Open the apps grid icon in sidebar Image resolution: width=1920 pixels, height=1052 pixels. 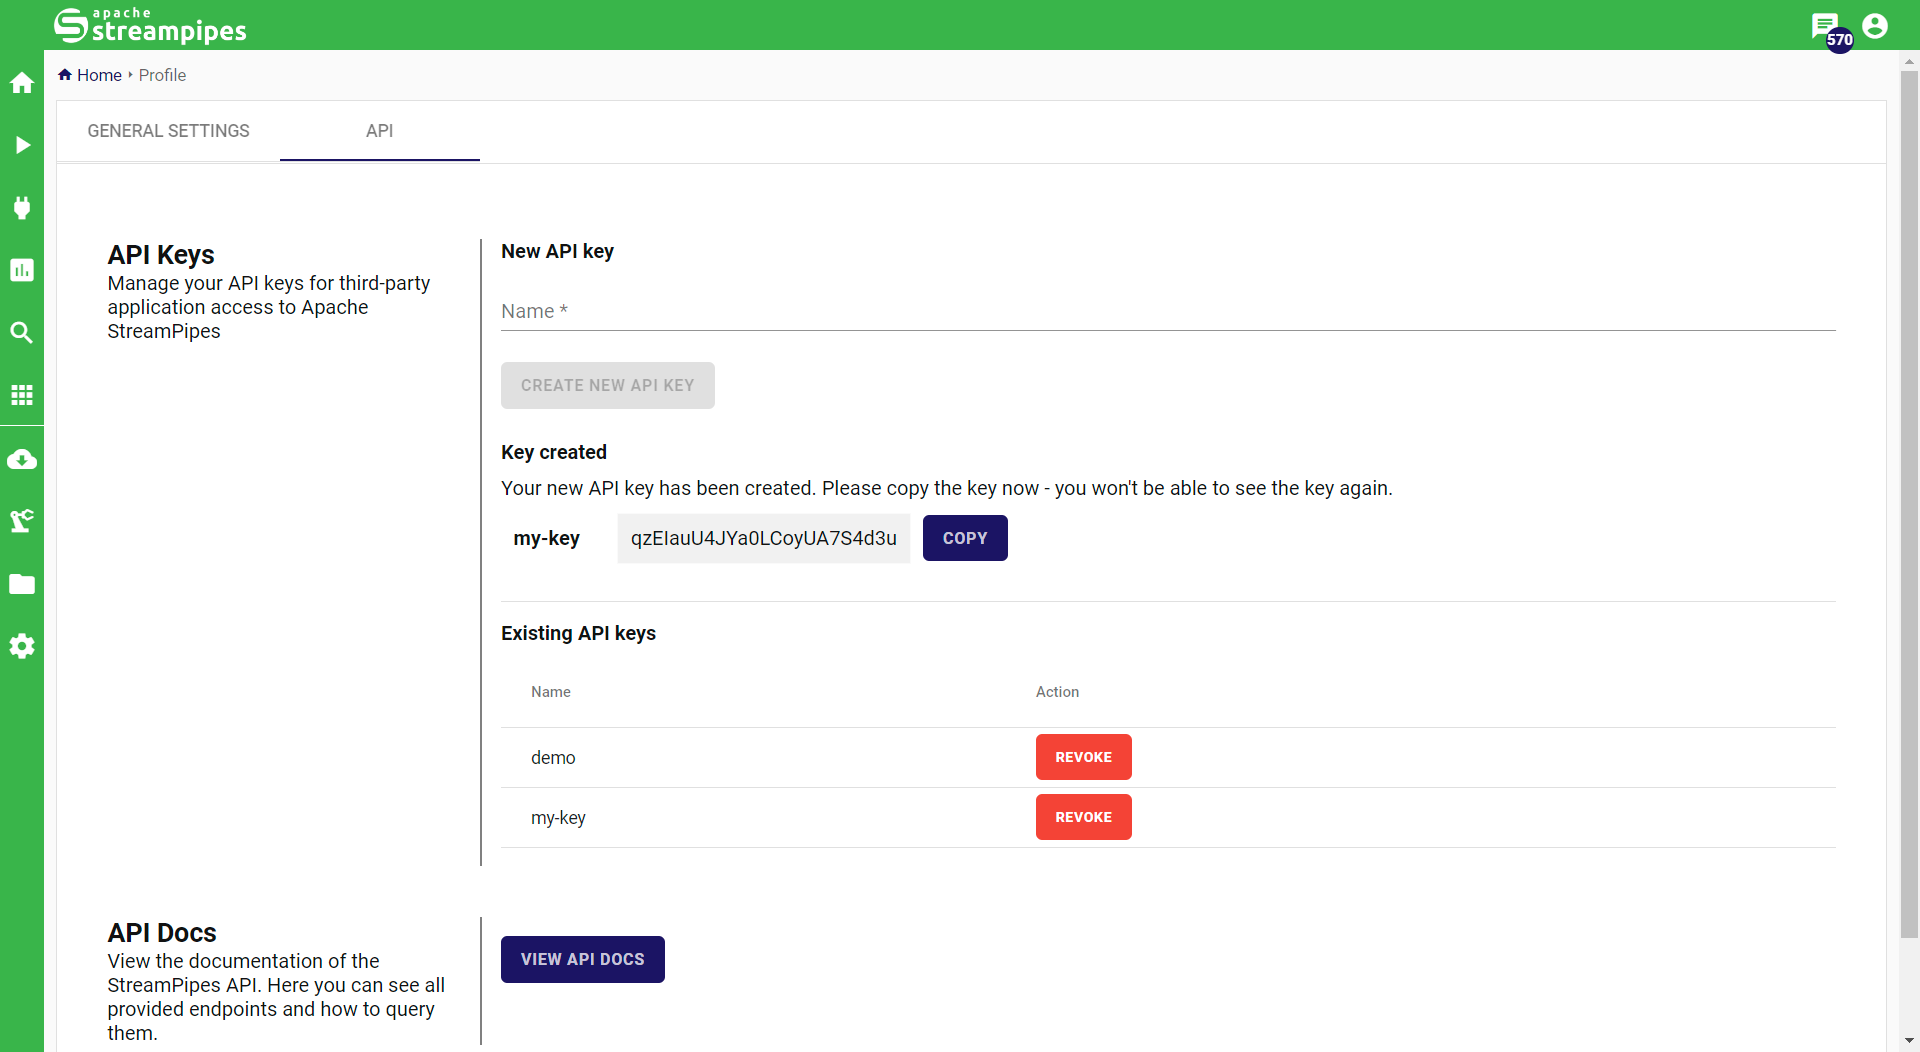22,395
